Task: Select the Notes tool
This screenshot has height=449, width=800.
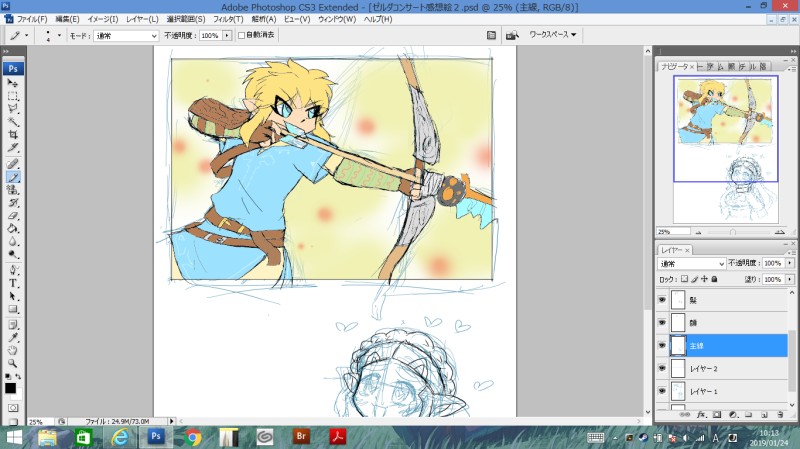Action: 13,325
